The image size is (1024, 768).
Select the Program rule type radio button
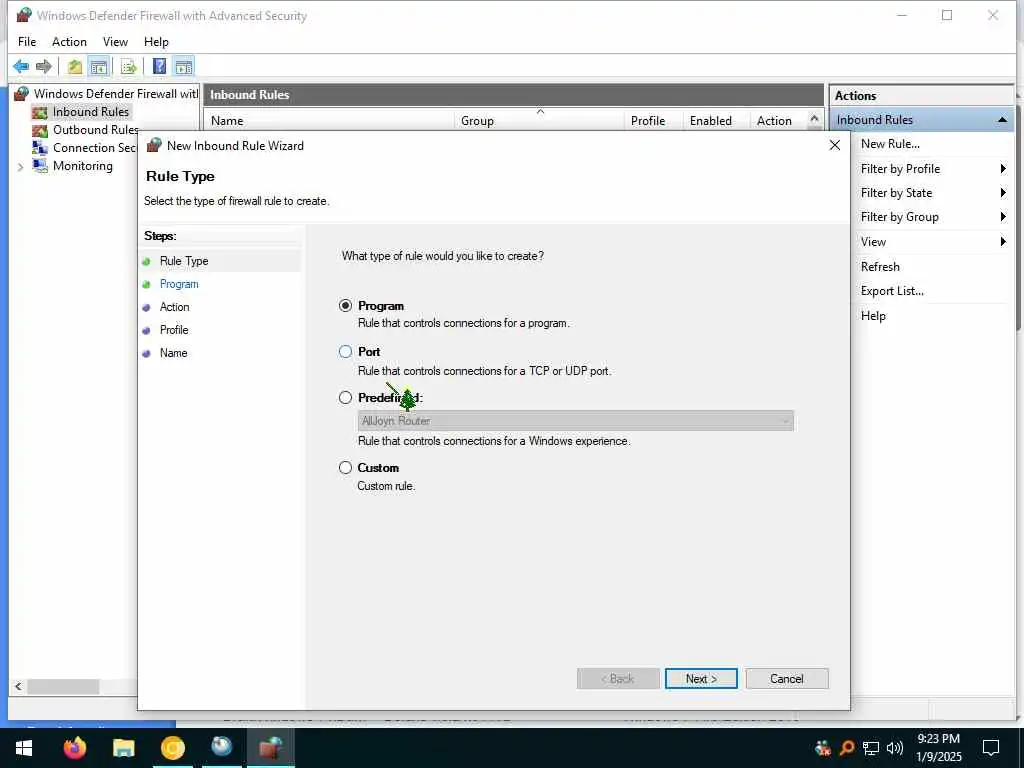tap(345, 306)
